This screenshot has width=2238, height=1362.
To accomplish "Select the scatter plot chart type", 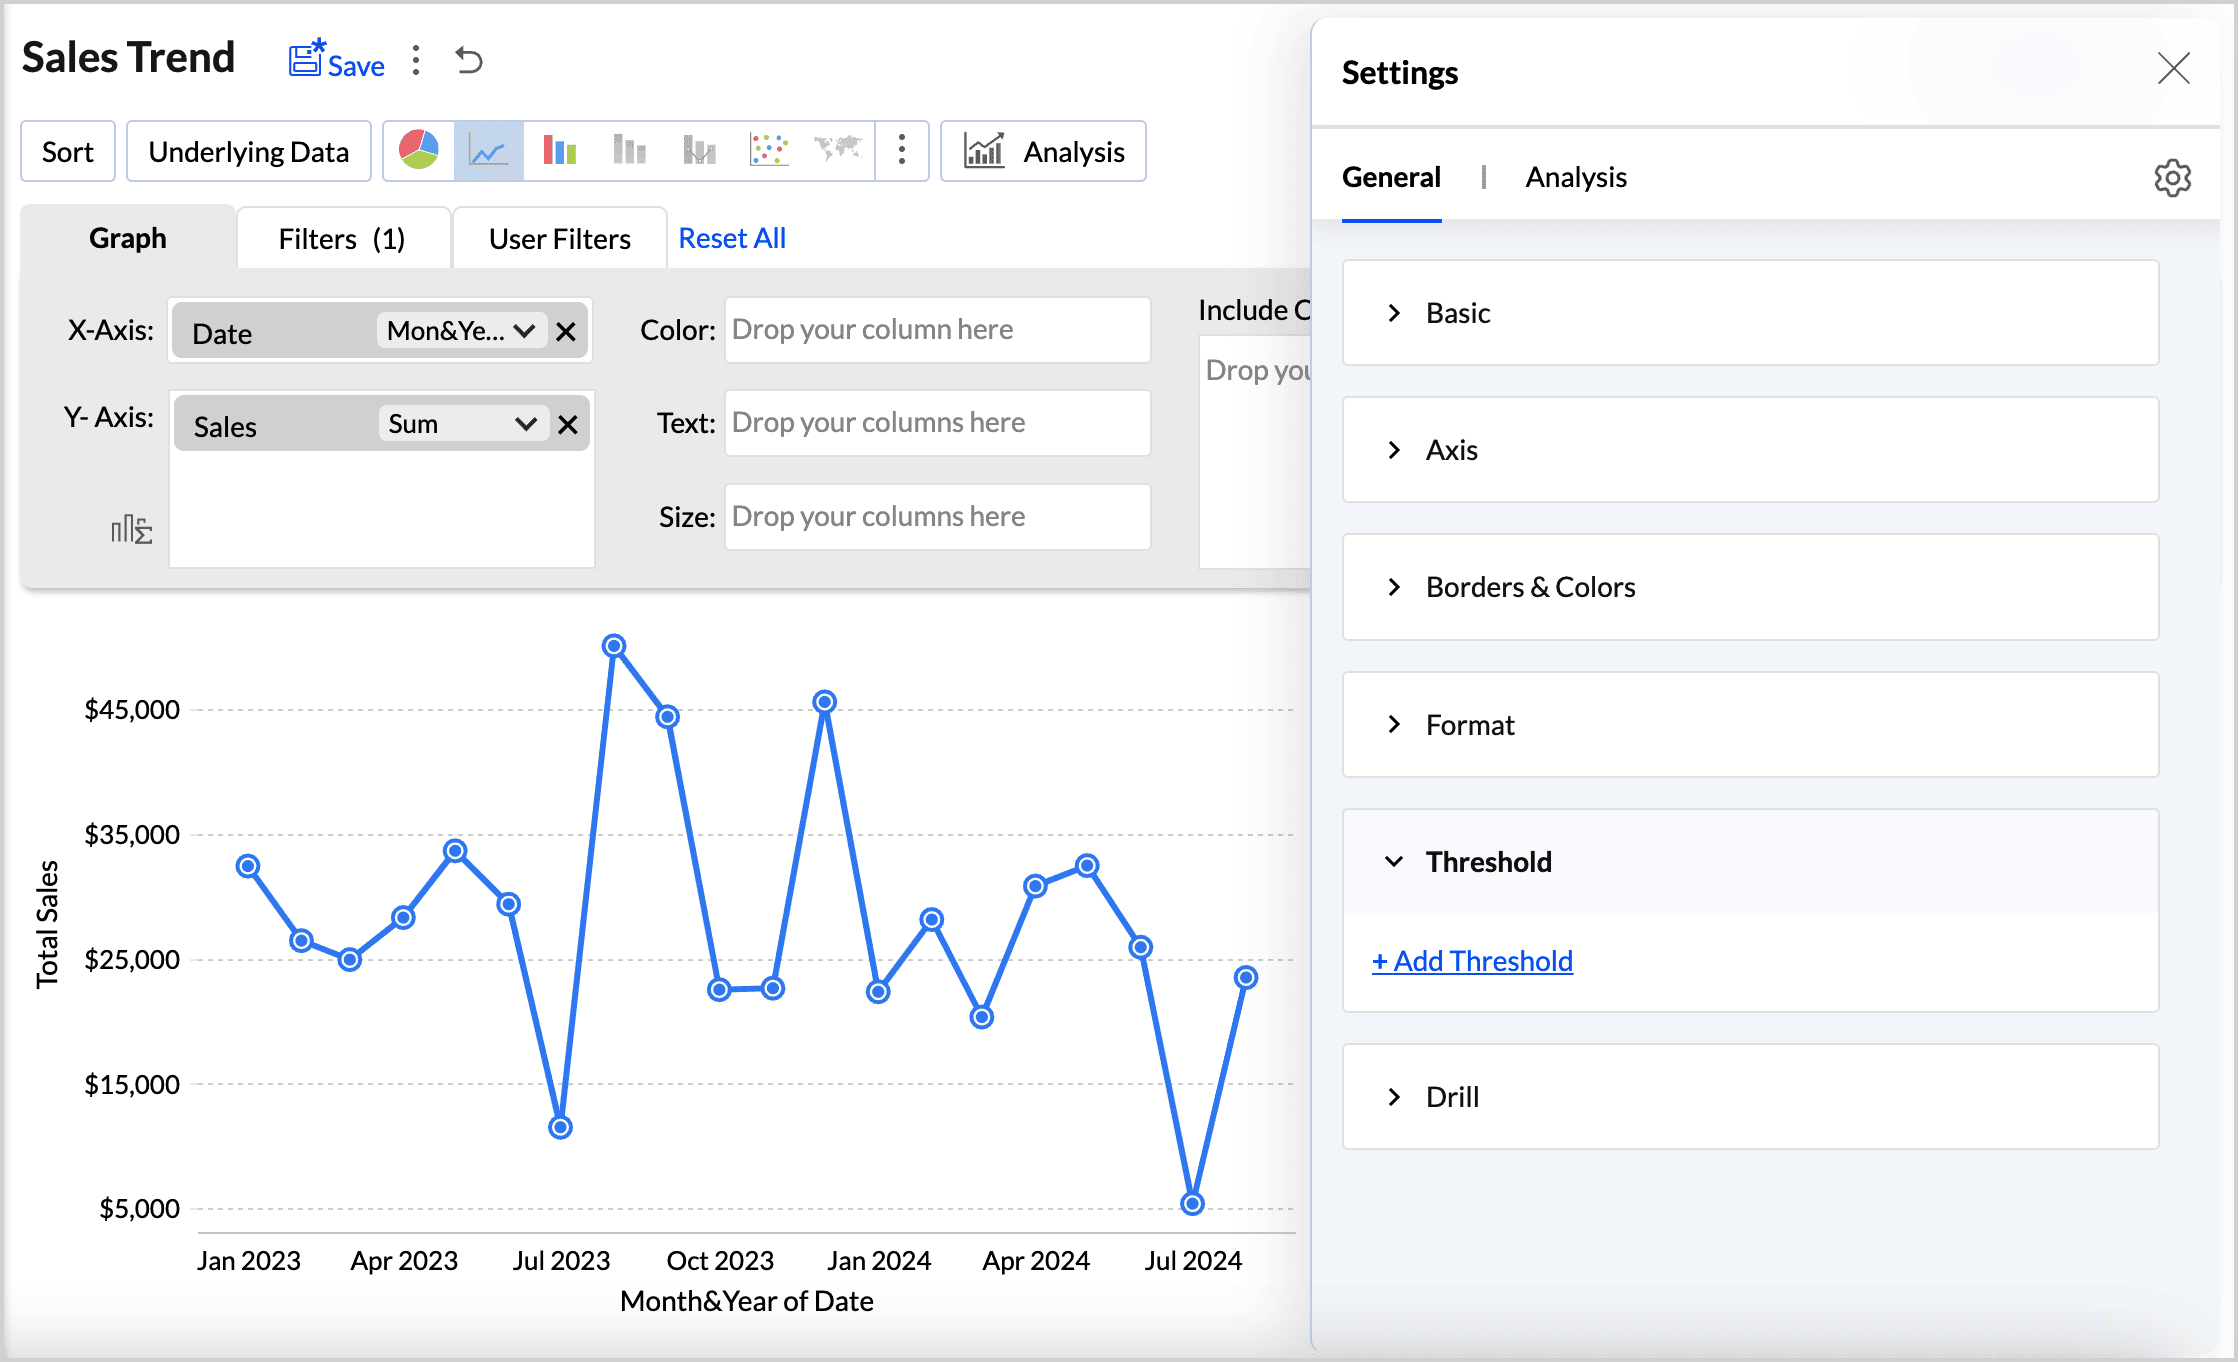I will pyautogui.click(x=768, y=150).
